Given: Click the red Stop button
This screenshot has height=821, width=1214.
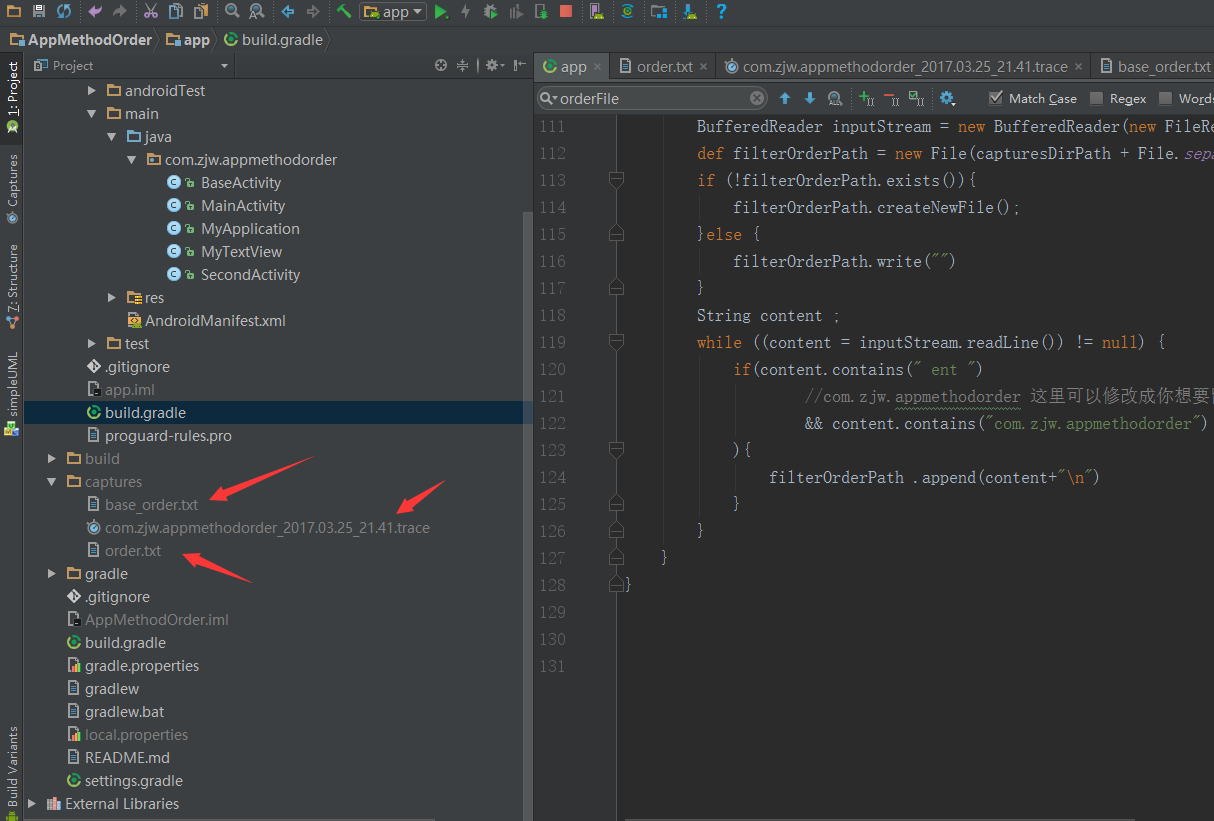Looking at the screenshot, I should point(566,12).
